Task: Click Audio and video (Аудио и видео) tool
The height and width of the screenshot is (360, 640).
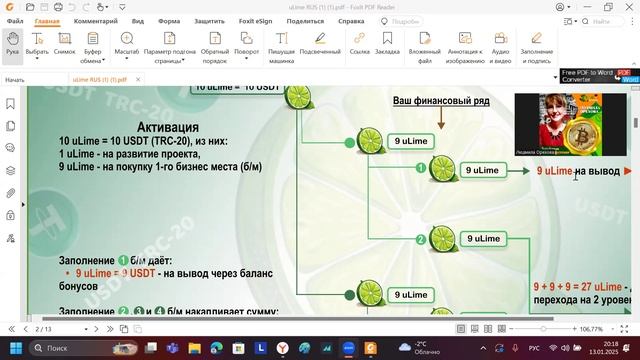Action: (500, 47)
